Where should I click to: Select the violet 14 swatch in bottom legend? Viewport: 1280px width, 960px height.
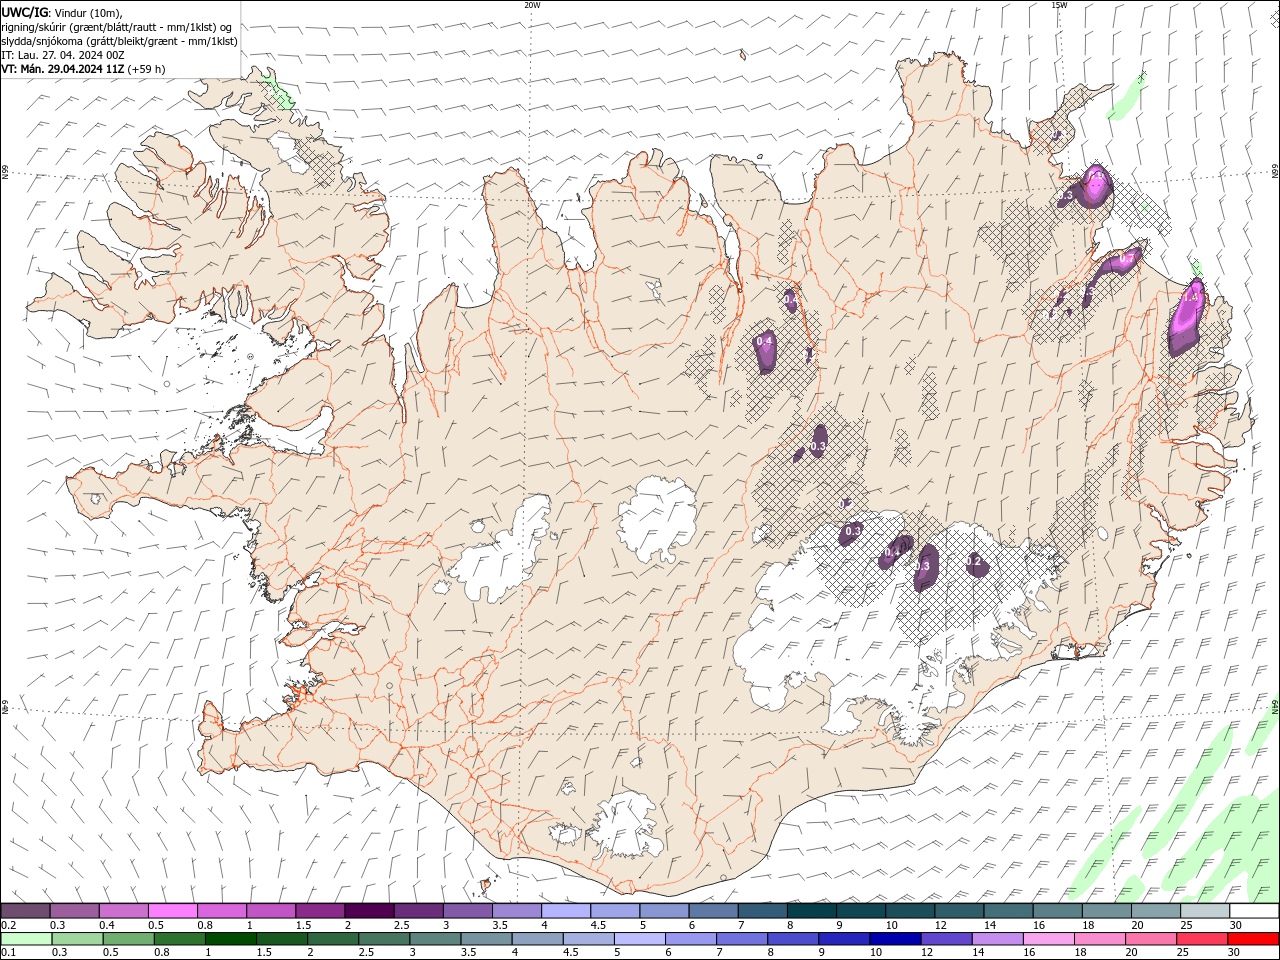point(998,939)
